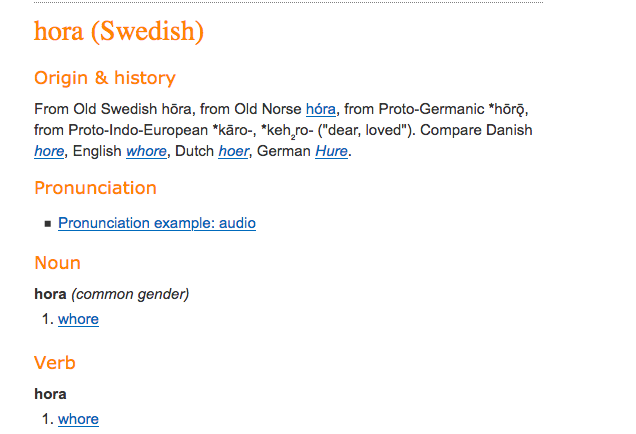Screen dimensions: 636x434
Task: Follow the Danish hore link
Action: coord(49,152)
